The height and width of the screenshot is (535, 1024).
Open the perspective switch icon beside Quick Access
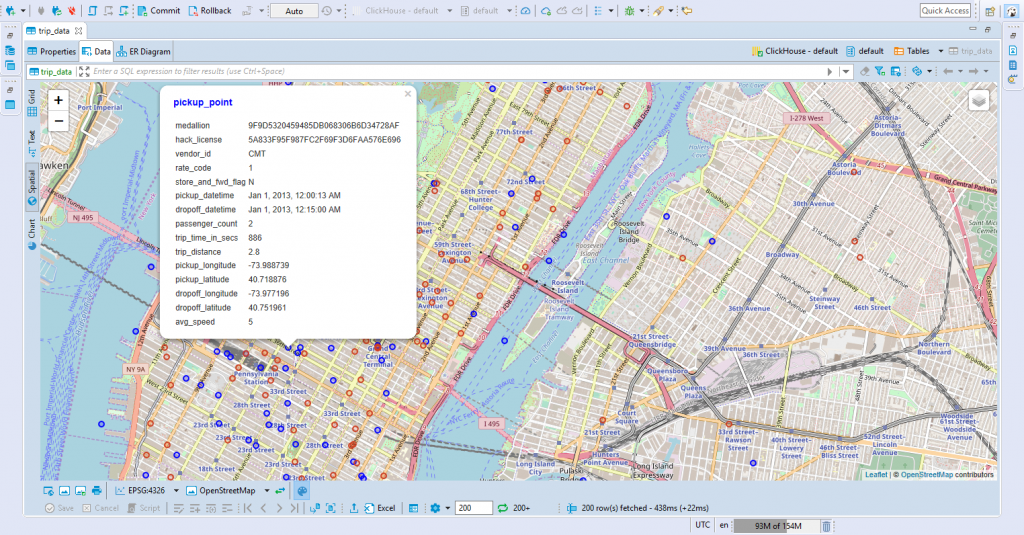pos(991,11)
